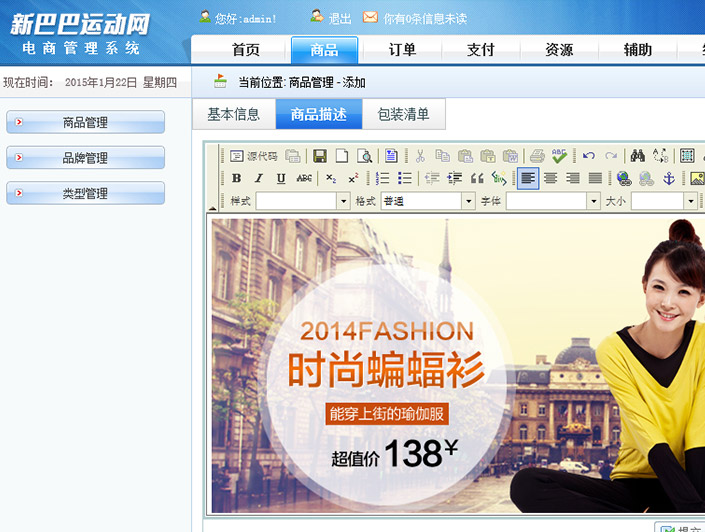
Task: Click the 品牌管理 sidebar button
Action: (x=85, y=158)
